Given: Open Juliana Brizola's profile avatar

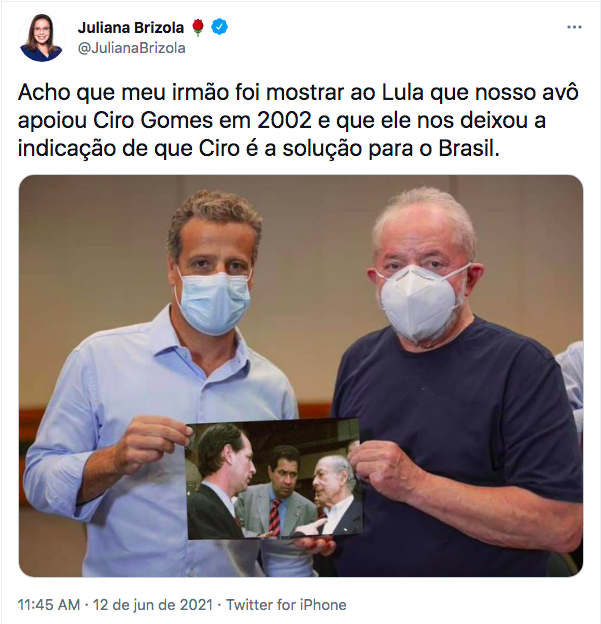Looking at the screenshot, I should (x=41, y=38).
